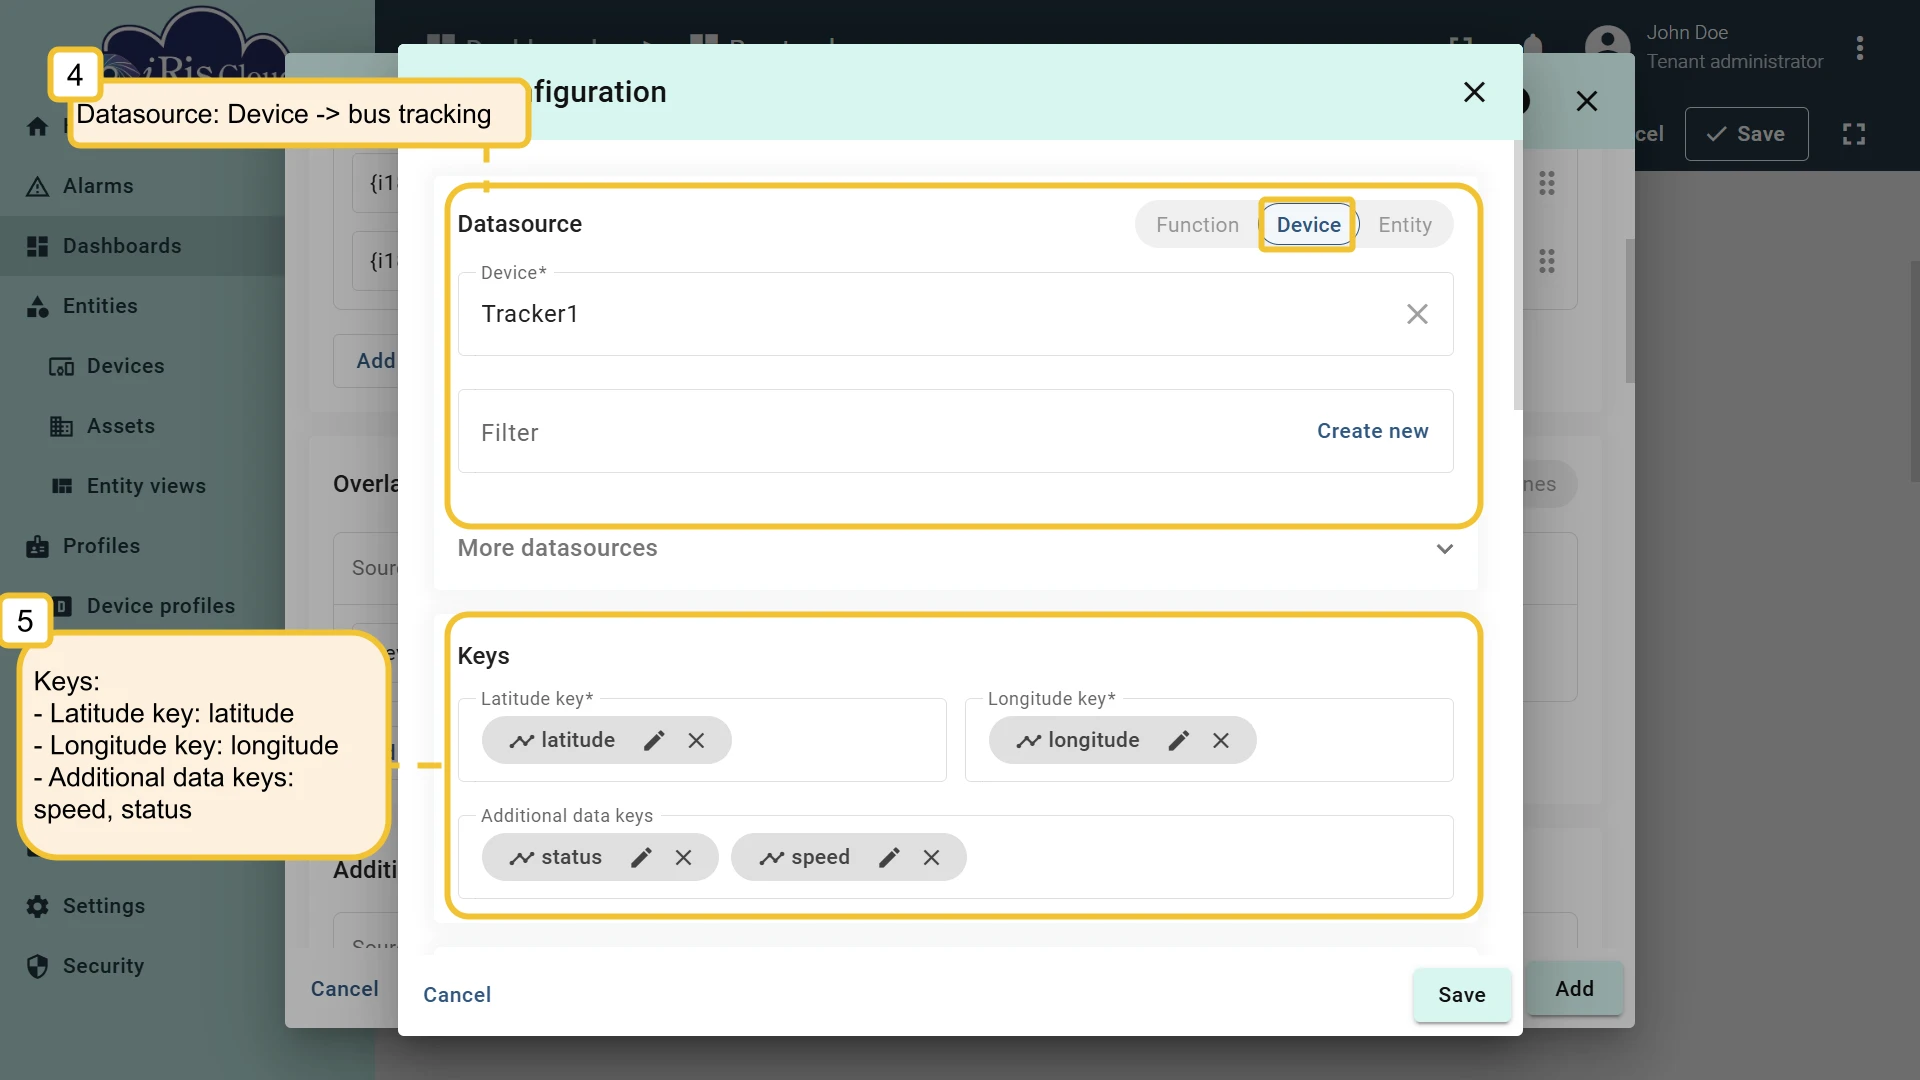1920x1080 pixels.
Task: Open Device profiles in the sidebar
Action: tap(160, 606)
